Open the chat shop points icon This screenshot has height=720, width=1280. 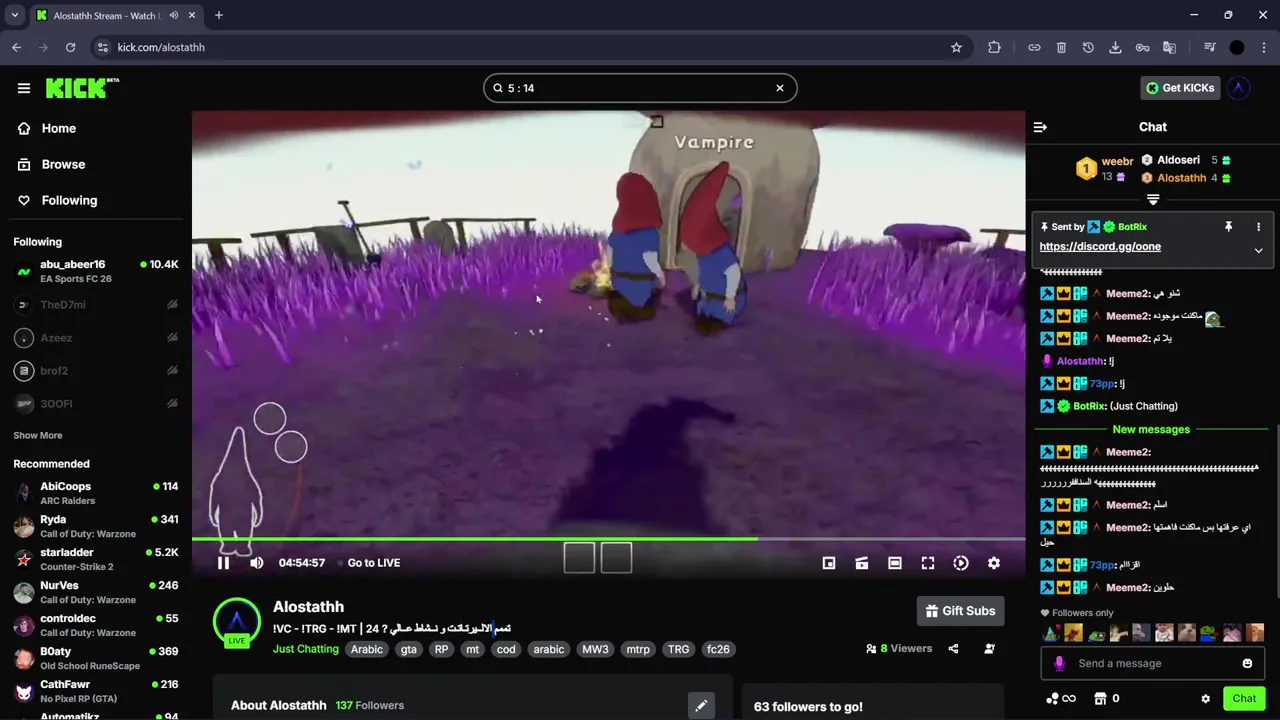click(1100, 699)
